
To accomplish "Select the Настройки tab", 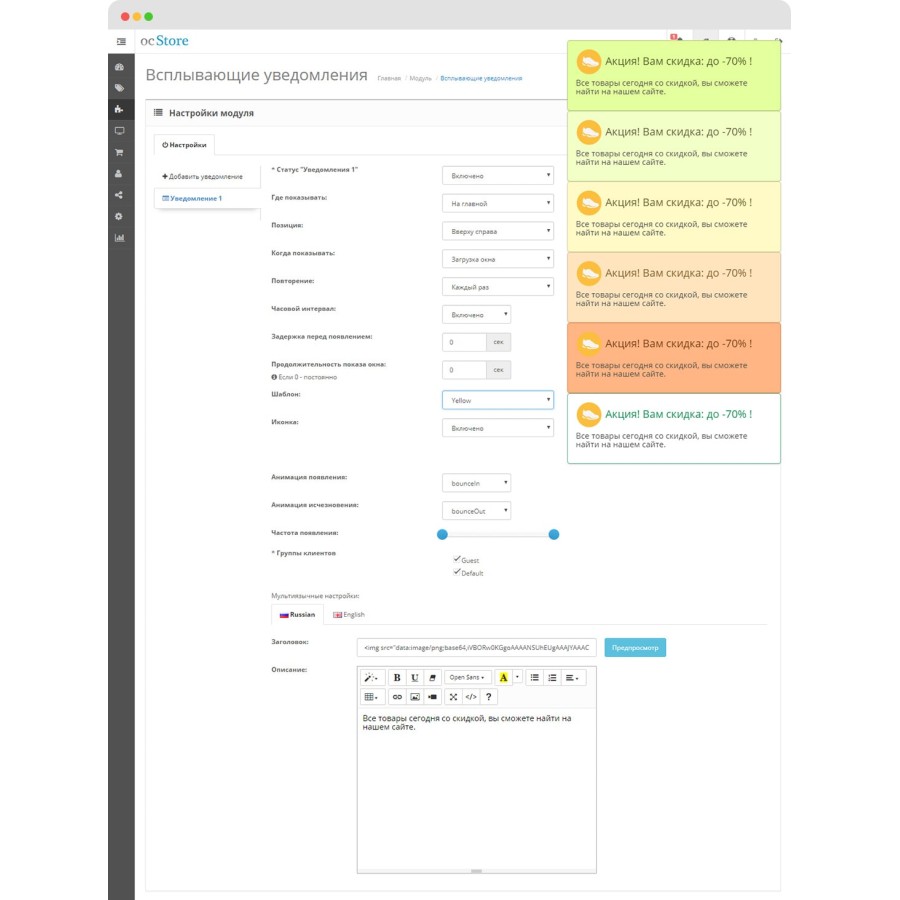I will coord(184,145).
